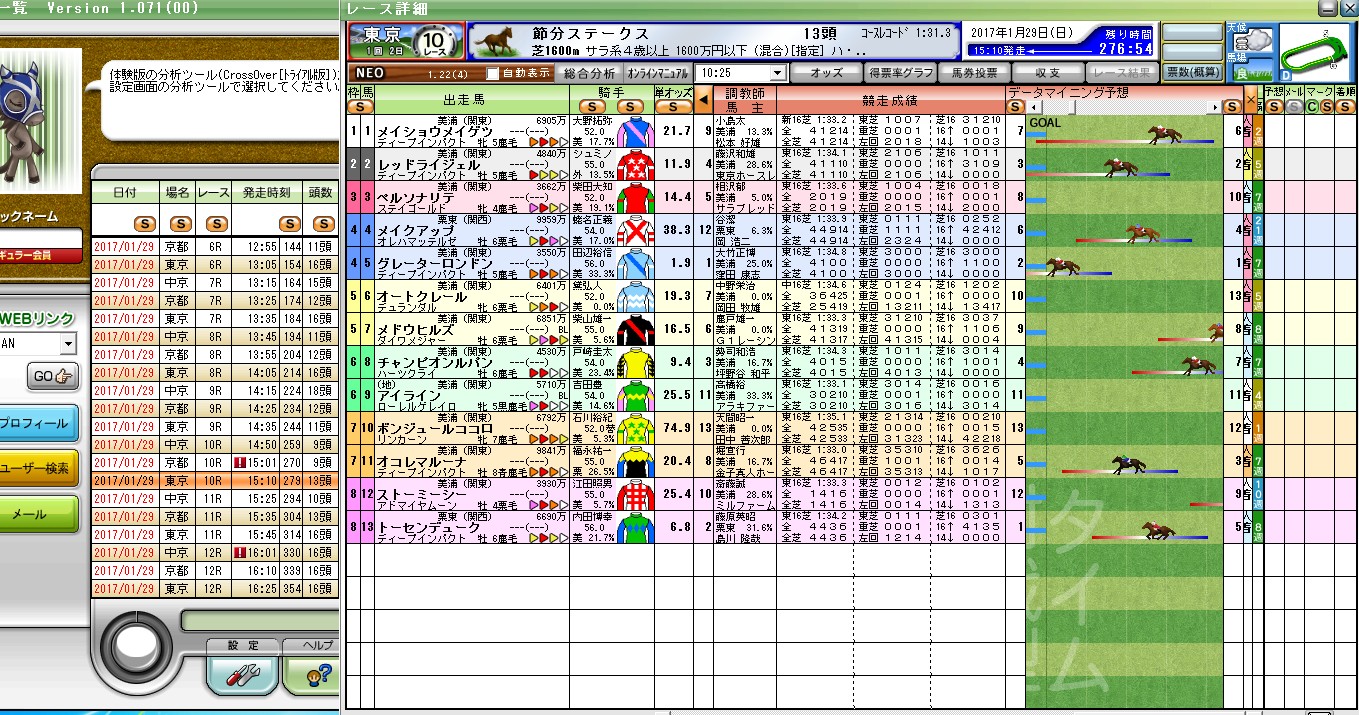Open the help question mark icon

point(320,675)
